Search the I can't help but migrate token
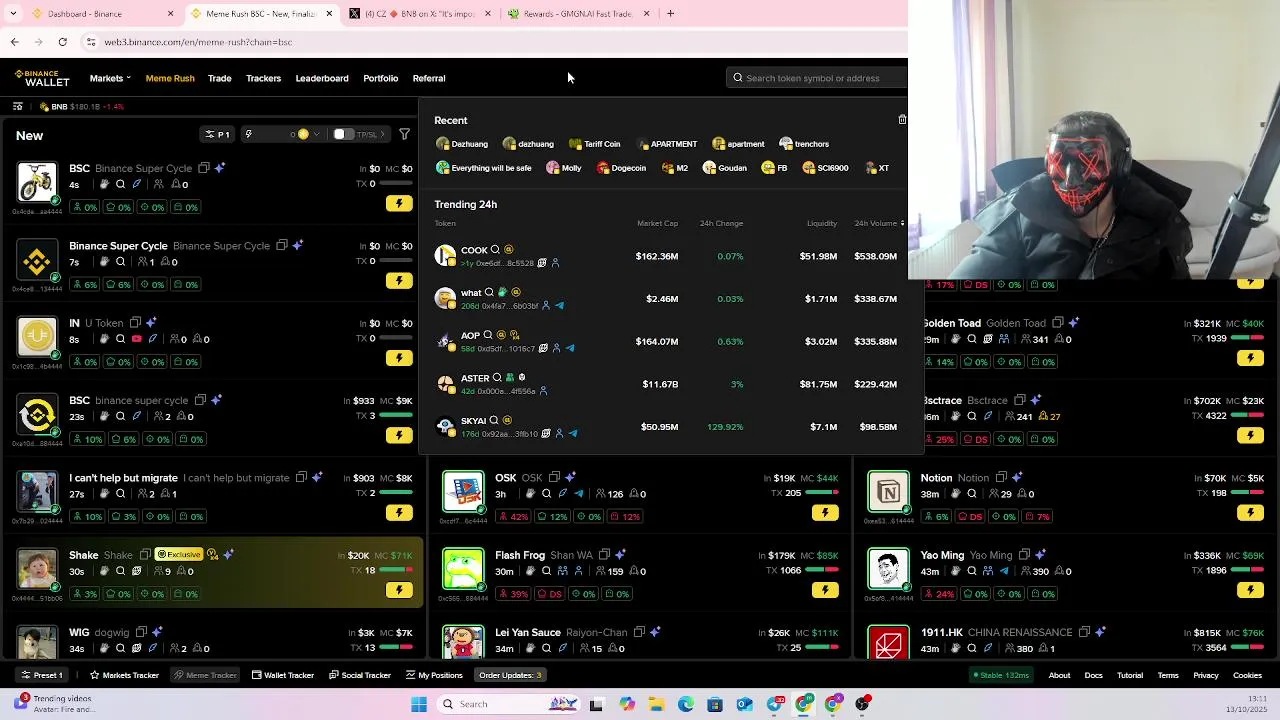Screen dimensions: 1280x720 (120, 494)
